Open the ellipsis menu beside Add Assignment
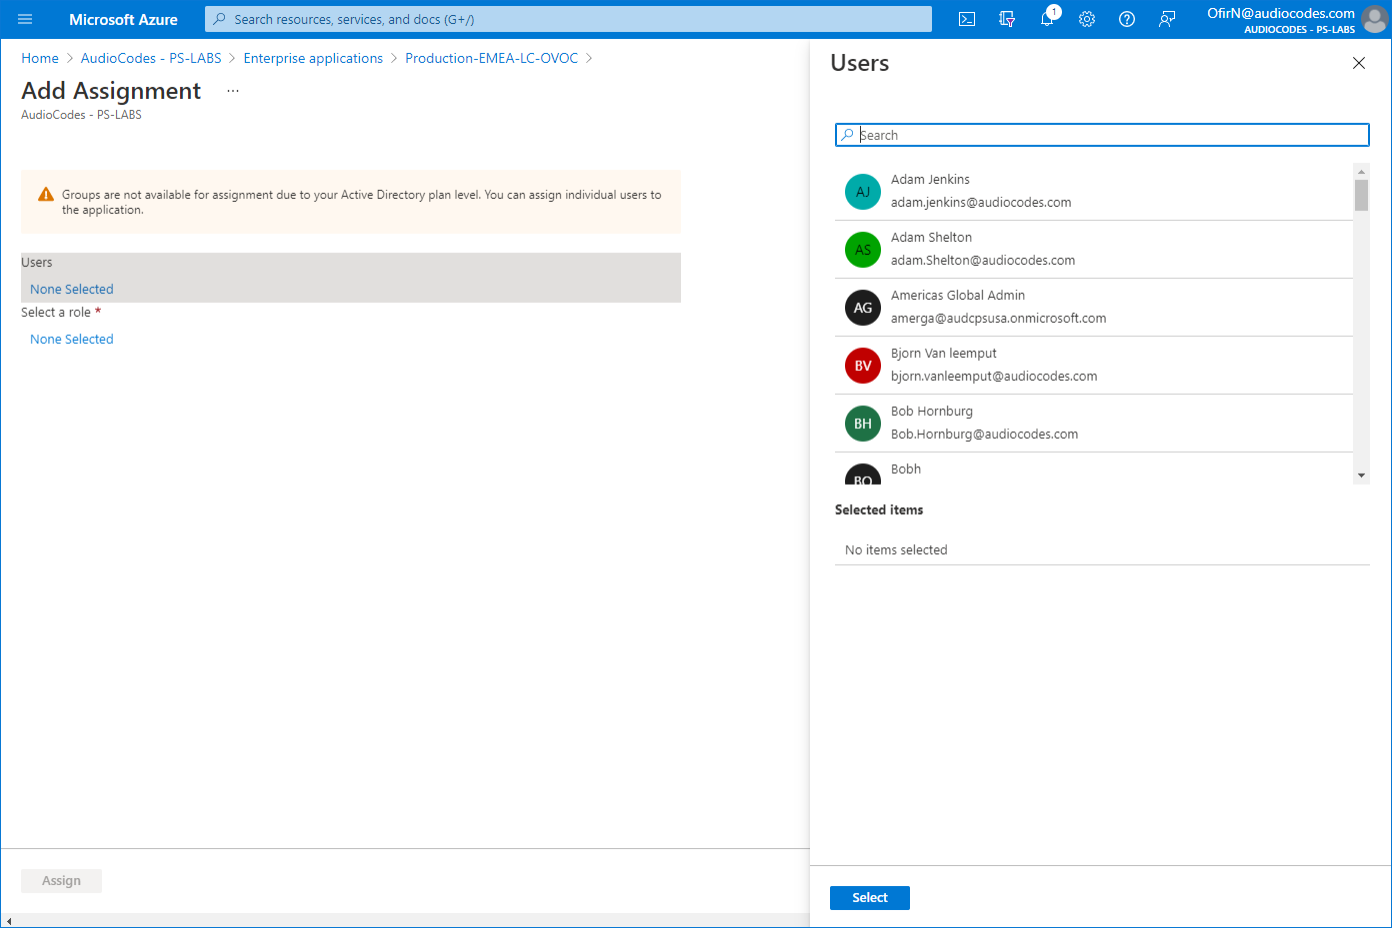The image size is (1392, 928). pyautogui.click(x=233, y=91)
